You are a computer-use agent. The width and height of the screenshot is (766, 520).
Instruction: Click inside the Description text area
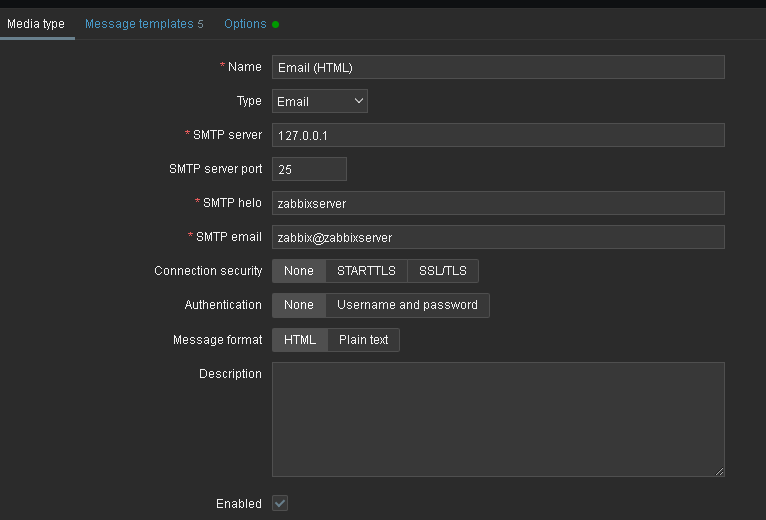pos(497,419)
